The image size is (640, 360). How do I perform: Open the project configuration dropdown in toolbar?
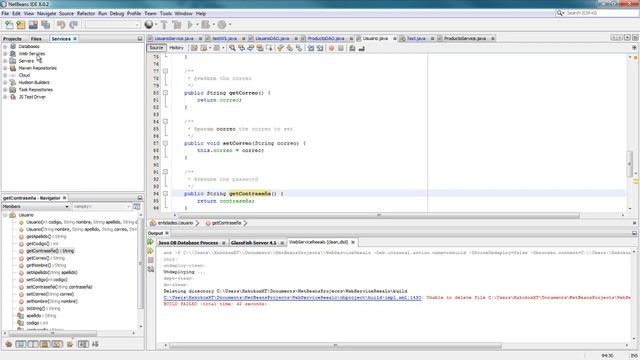(x=113, y=25)
